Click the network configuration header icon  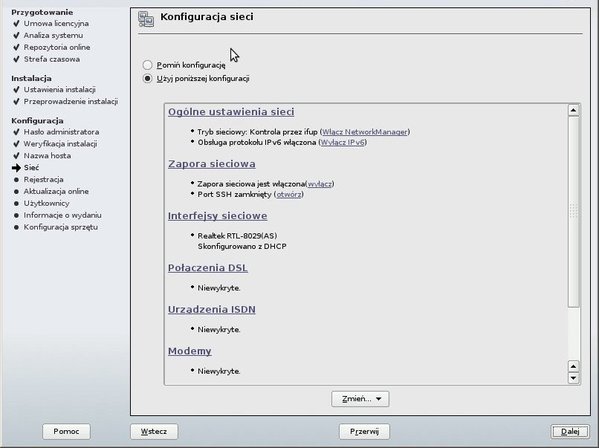pyautogui.click(x=146, y=19)
